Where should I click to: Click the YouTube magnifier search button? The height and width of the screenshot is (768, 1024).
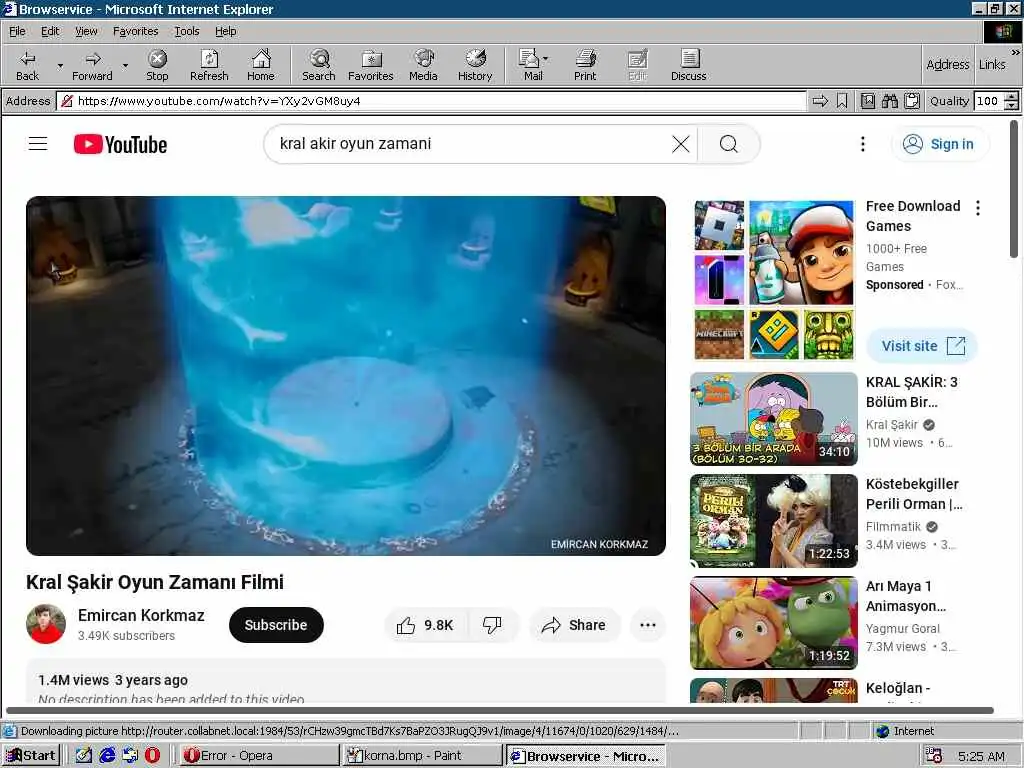[x=729, y=144]
